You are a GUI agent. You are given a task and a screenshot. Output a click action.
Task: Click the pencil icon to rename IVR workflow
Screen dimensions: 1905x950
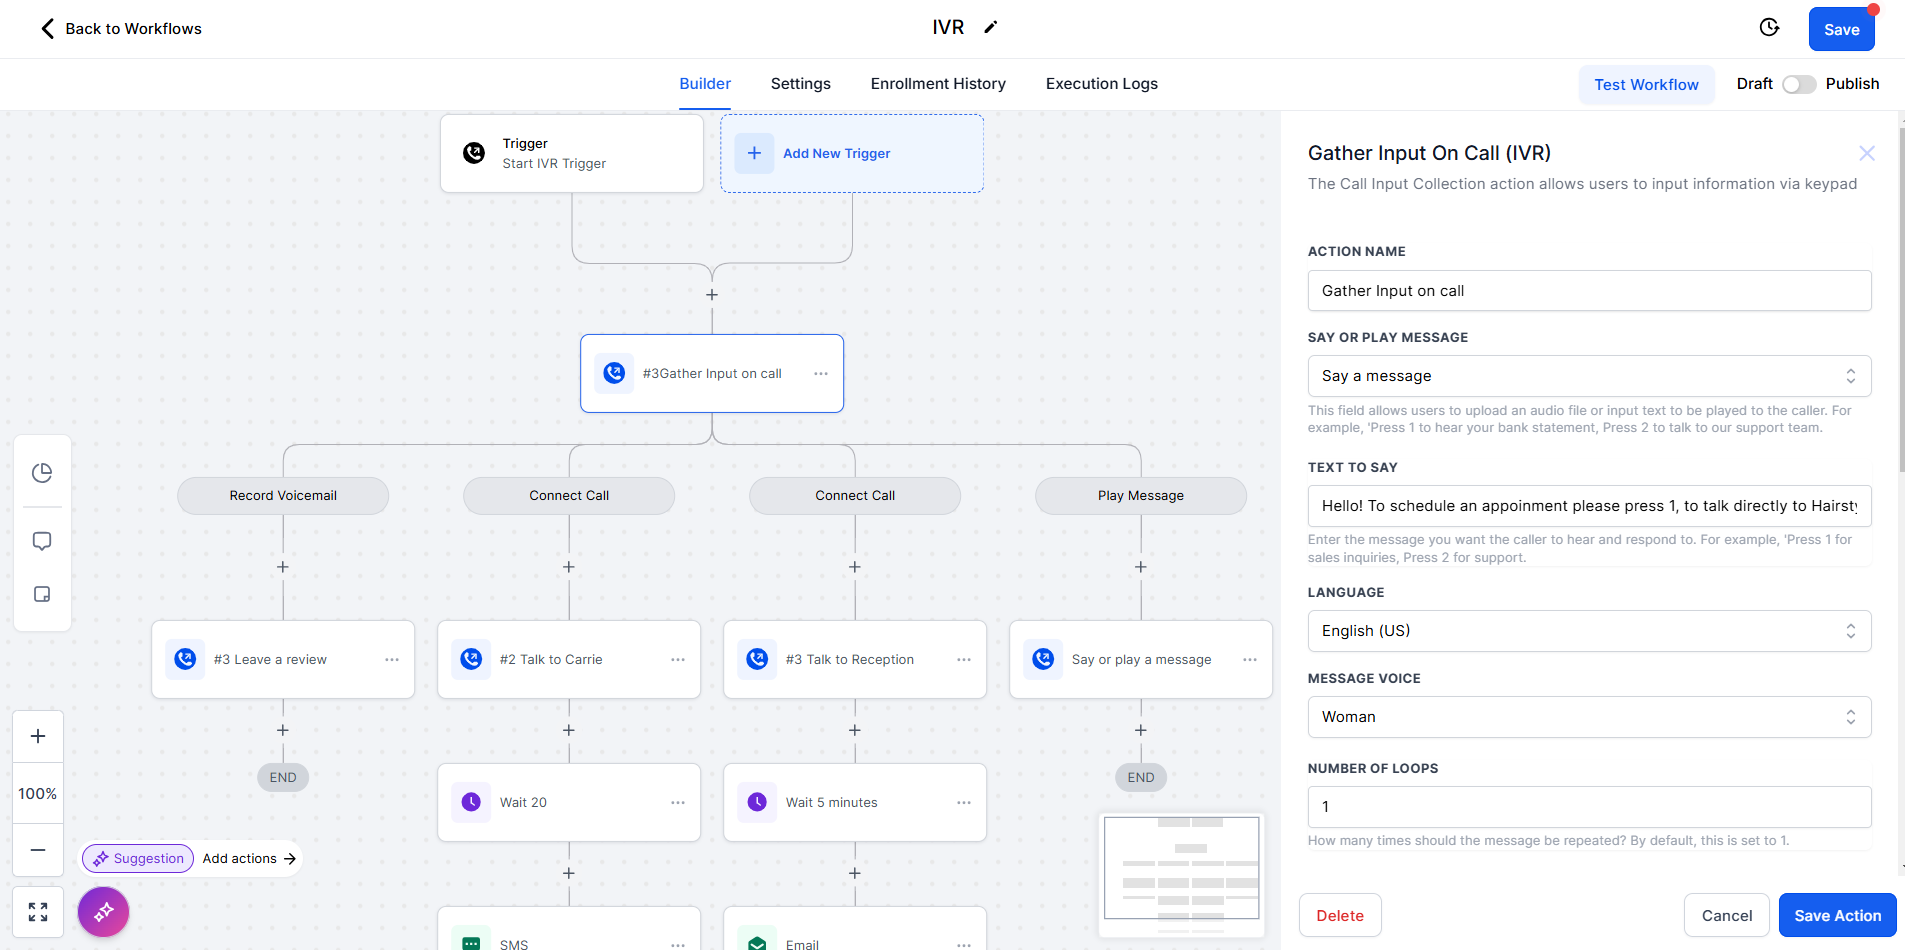click(x=990, y=28)
